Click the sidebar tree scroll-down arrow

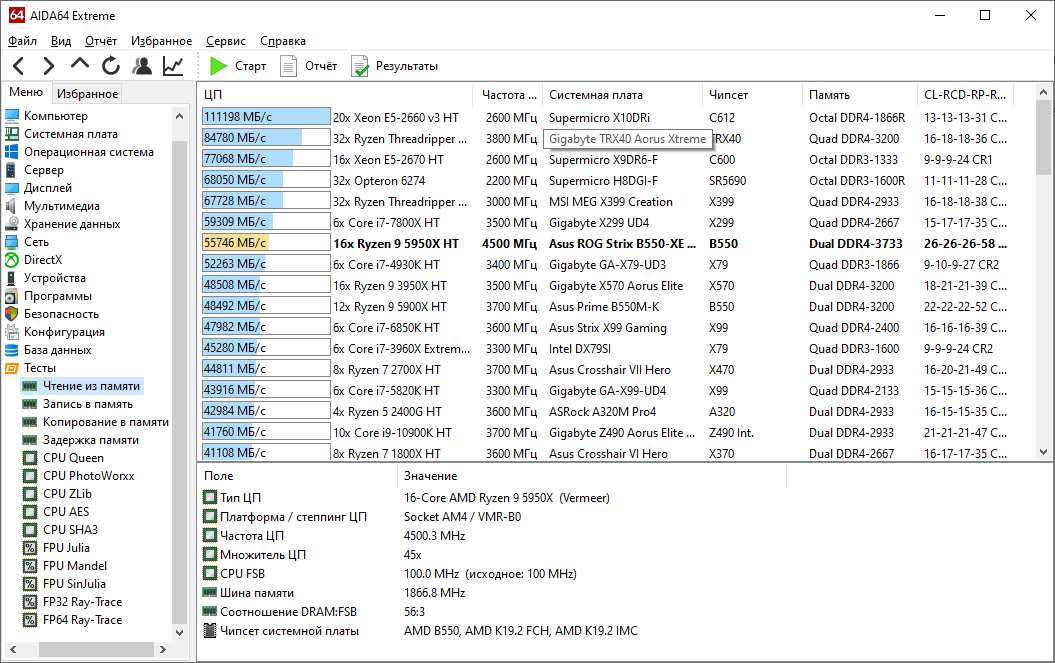coord(179,632)
